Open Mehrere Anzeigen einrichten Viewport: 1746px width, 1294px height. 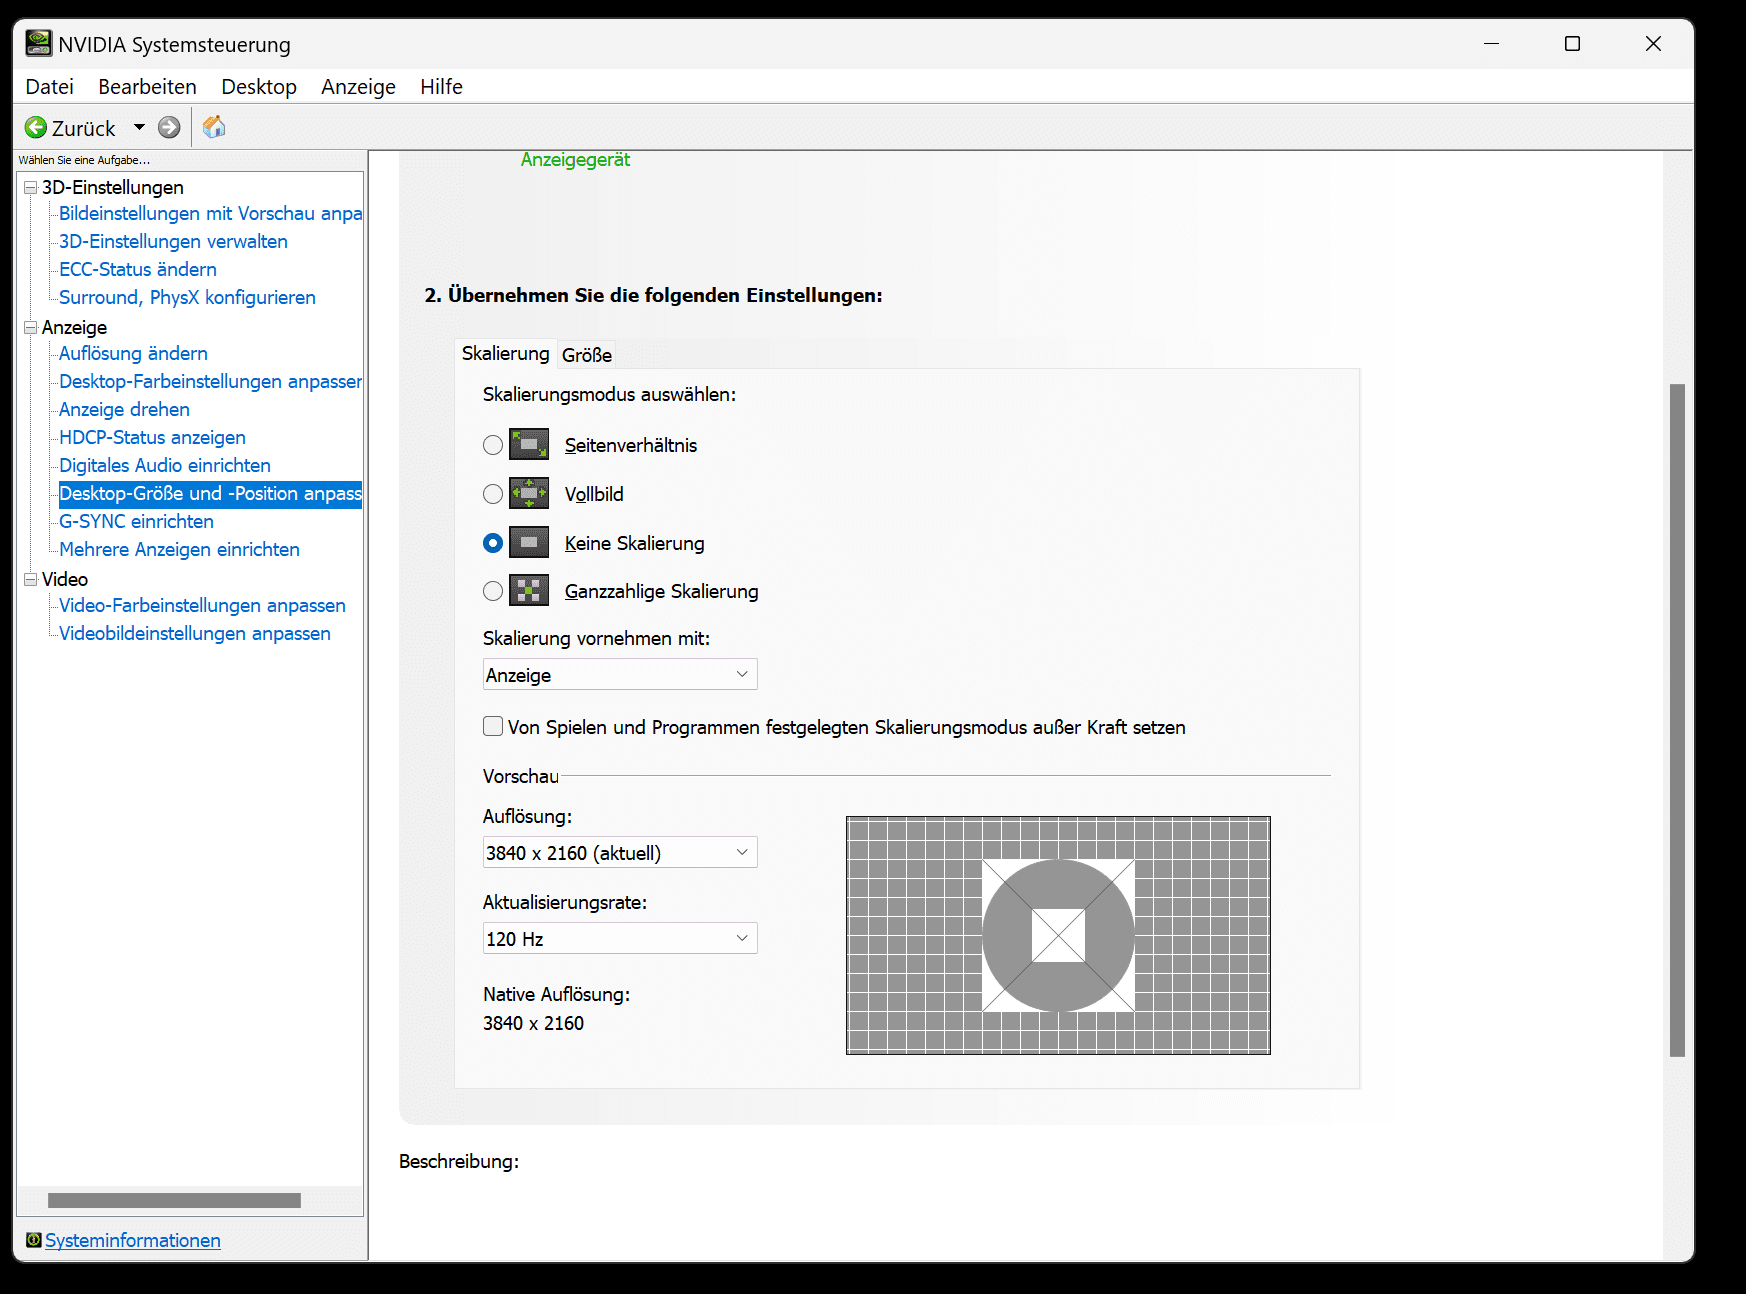pos(179,549)
